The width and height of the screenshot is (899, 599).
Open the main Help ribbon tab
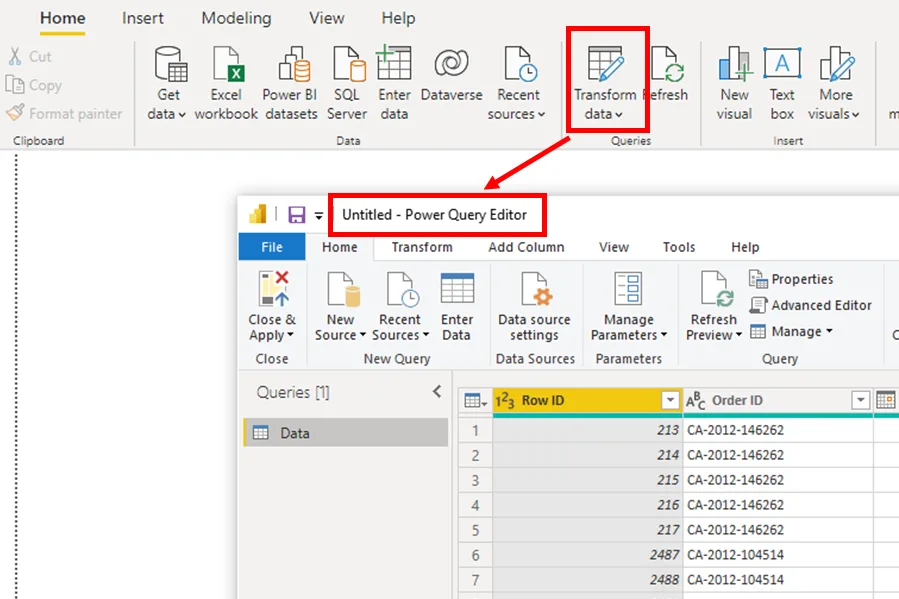click(398, 18)
